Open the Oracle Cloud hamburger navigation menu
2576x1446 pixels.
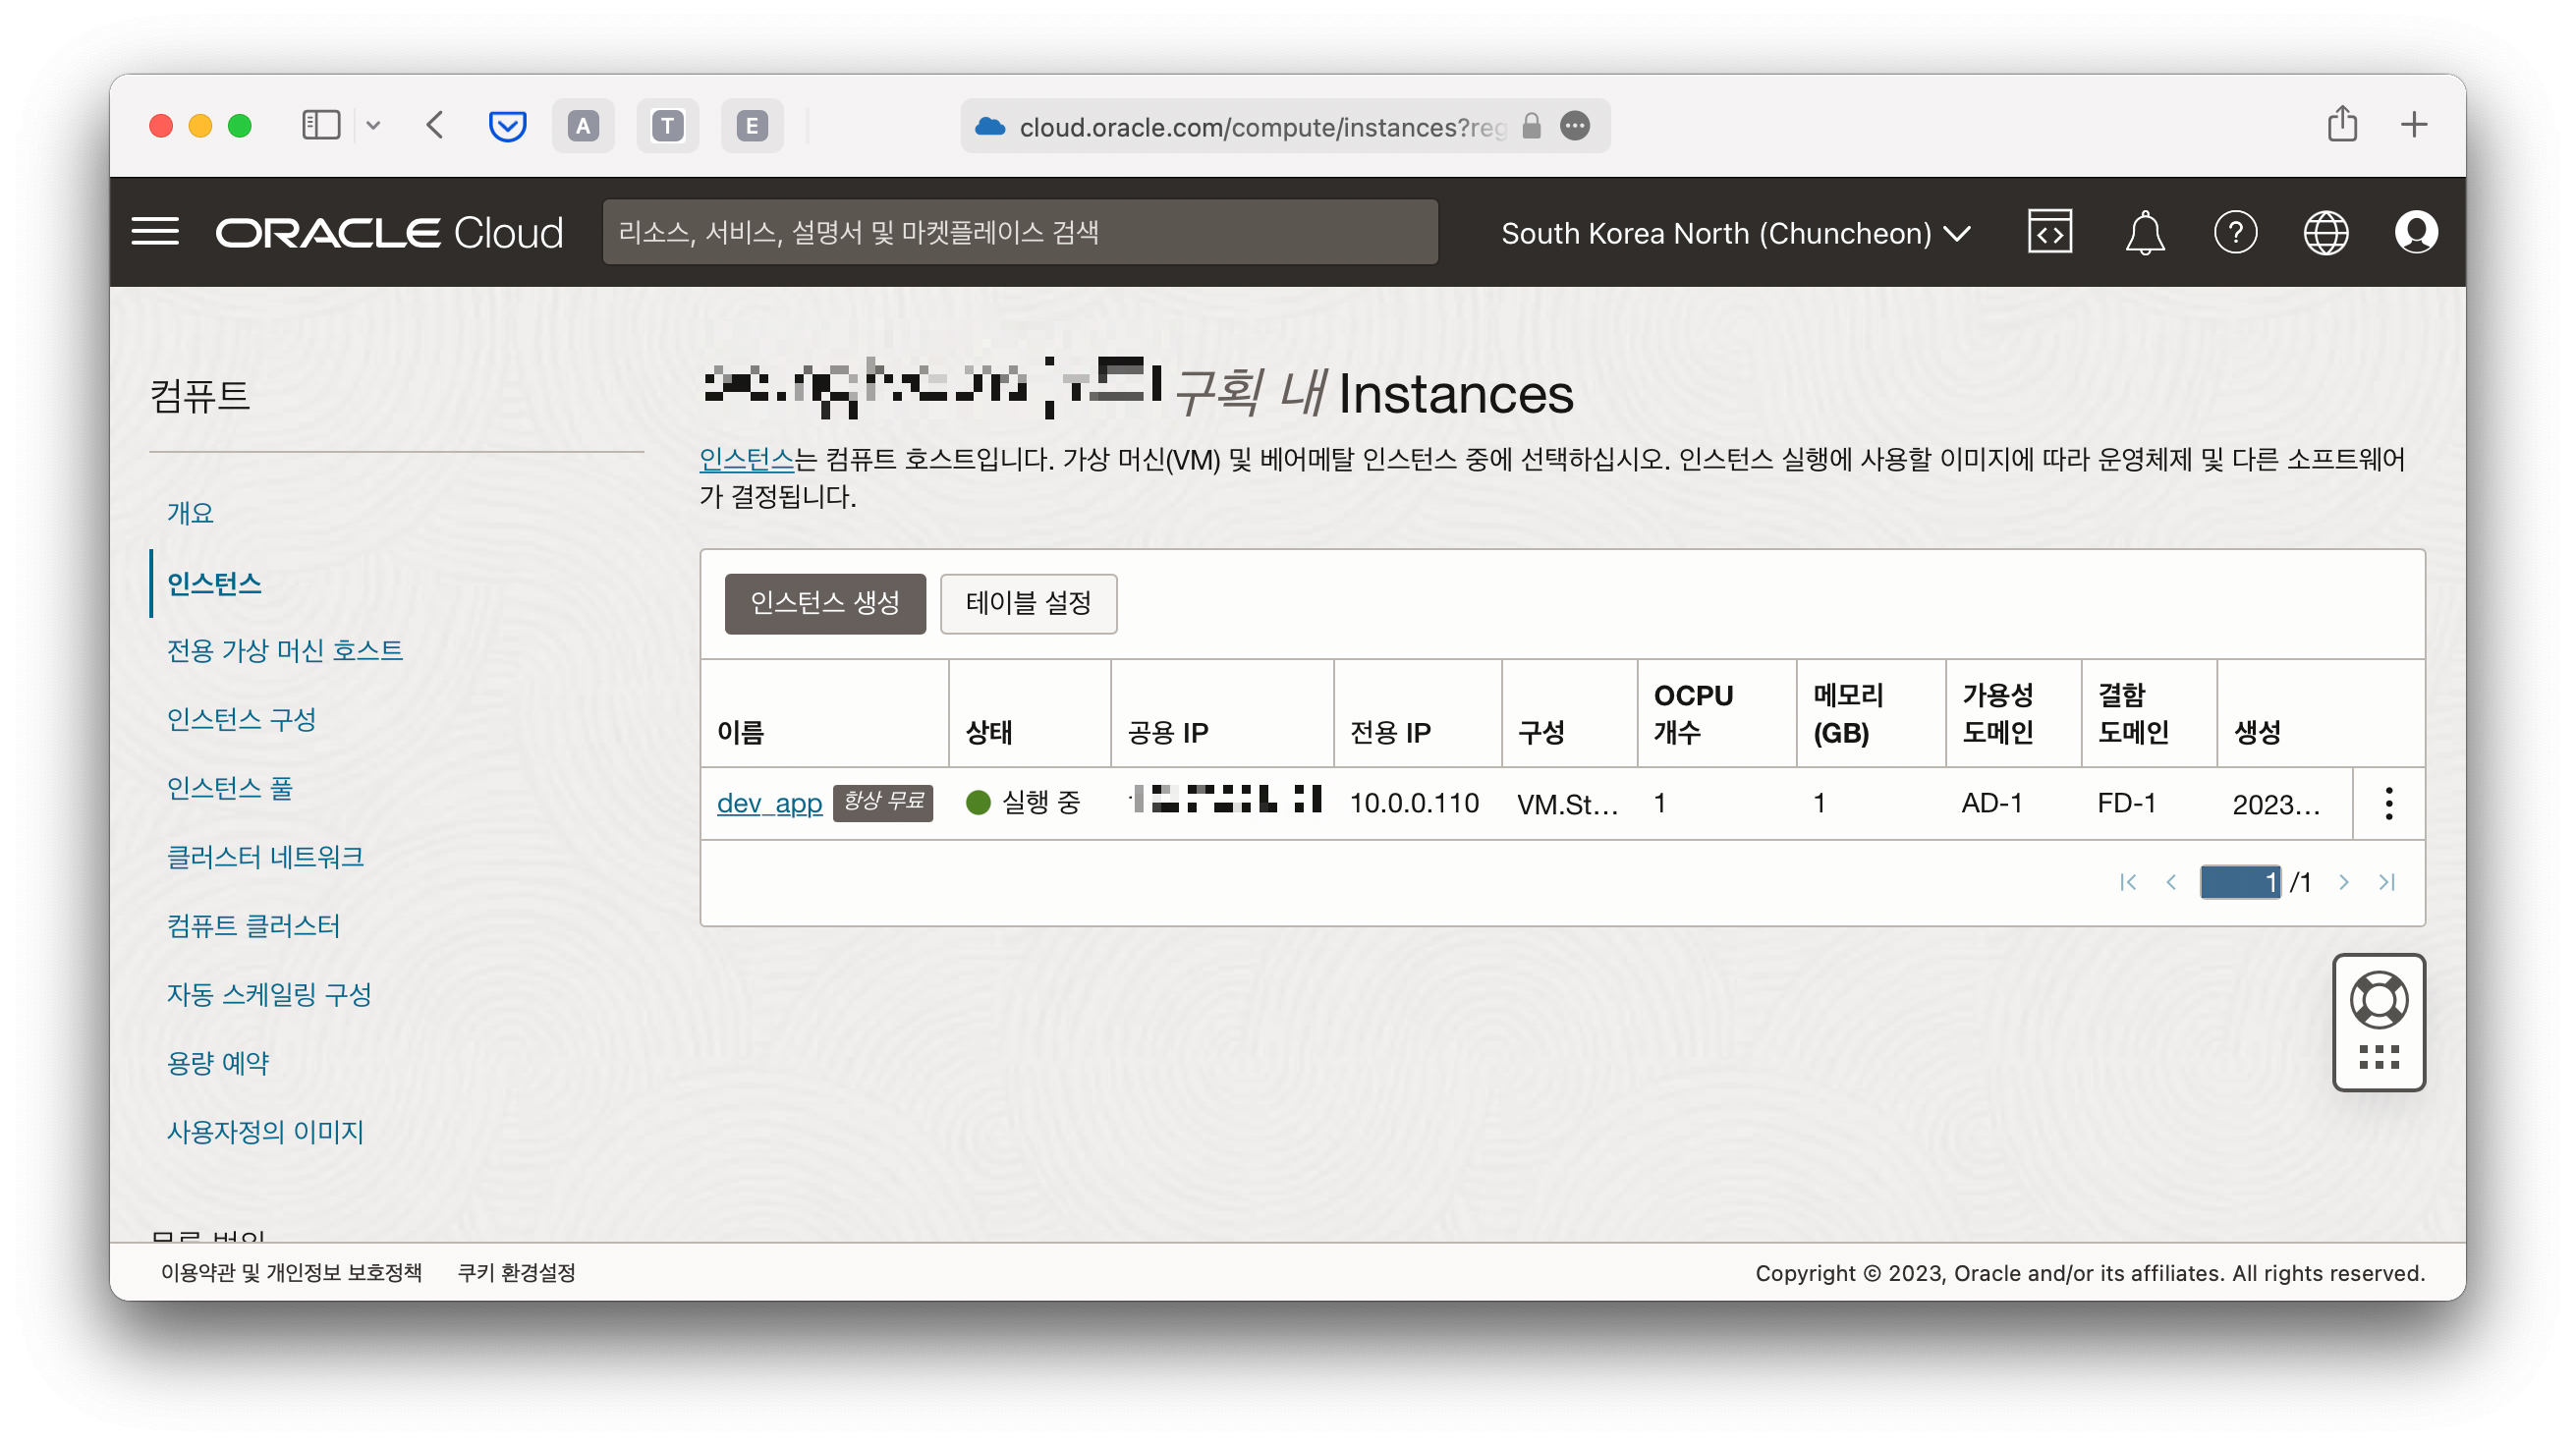(x=155, y=232)
